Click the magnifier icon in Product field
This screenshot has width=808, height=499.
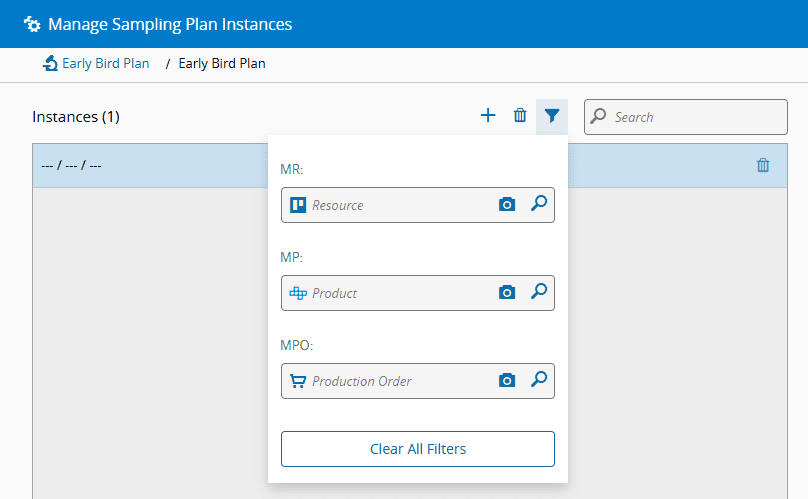click(538, 292)
